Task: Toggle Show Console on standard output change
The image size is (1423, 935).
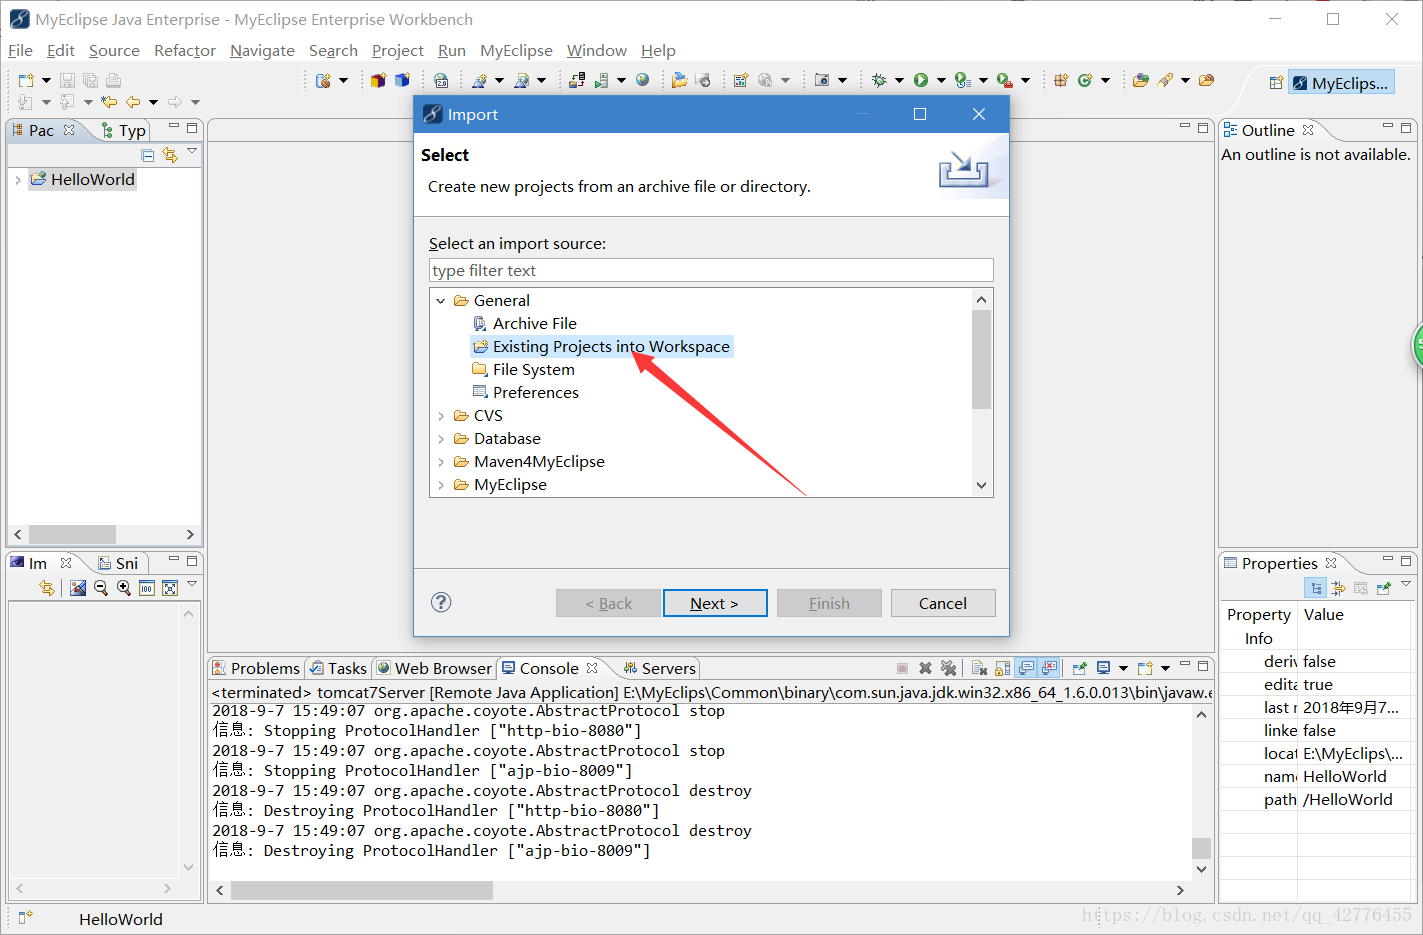Action: [1026, 668]
